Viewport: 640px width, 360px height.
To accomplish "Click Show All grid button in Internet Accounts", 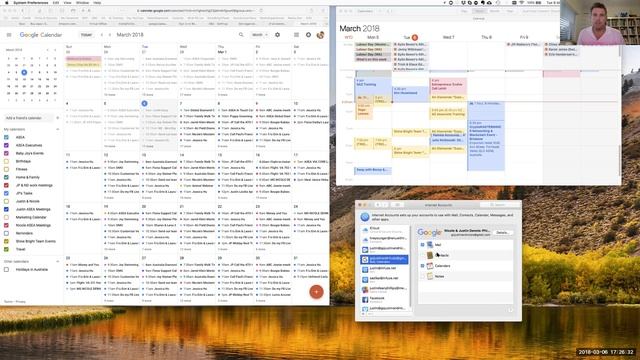I will pyautogui.click(x=397, y=205).
